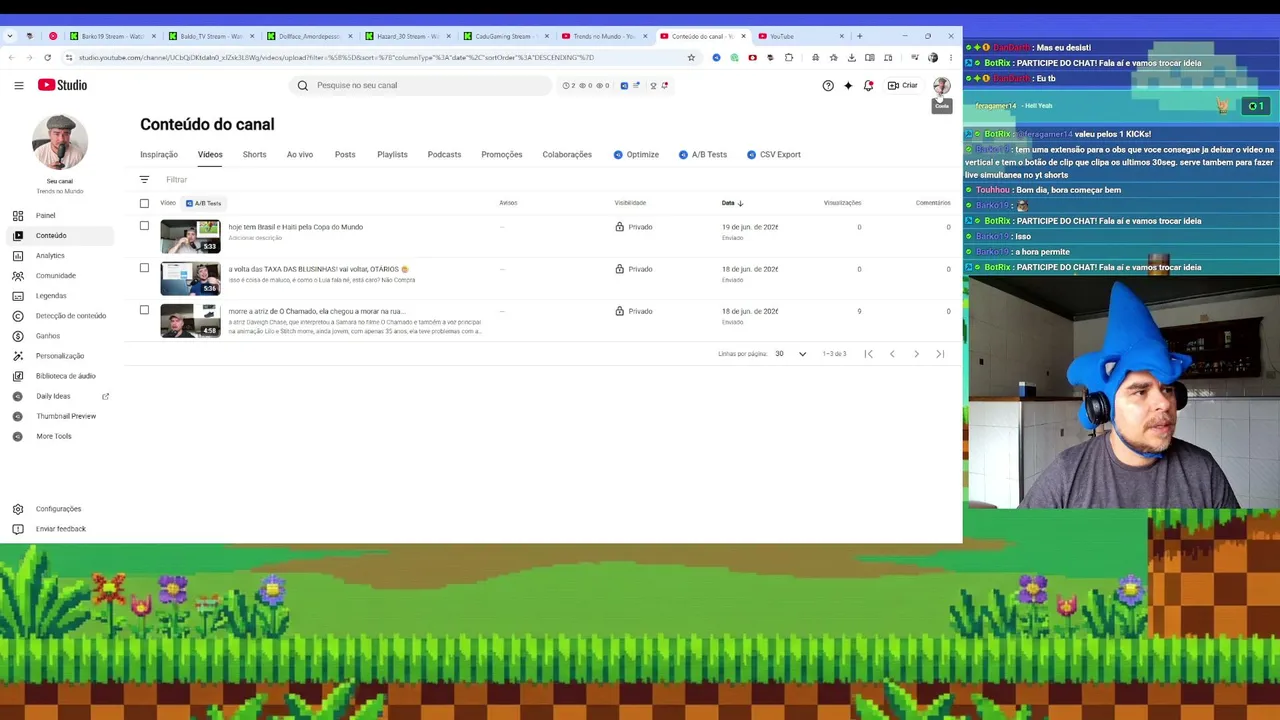Open Ganhos earnings section
This screenshot has width=1280, height=720.
[x=48, y=336]
